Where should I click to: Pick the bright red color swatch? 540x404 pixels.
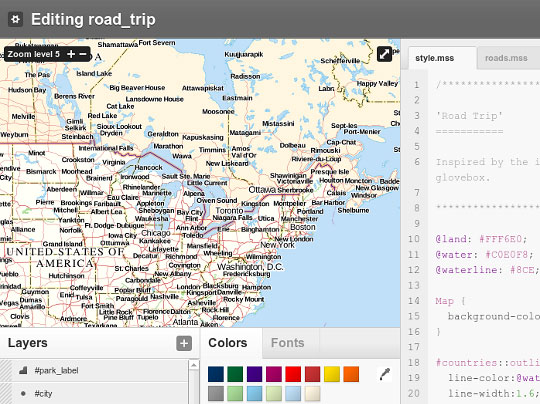click(293, 374)
